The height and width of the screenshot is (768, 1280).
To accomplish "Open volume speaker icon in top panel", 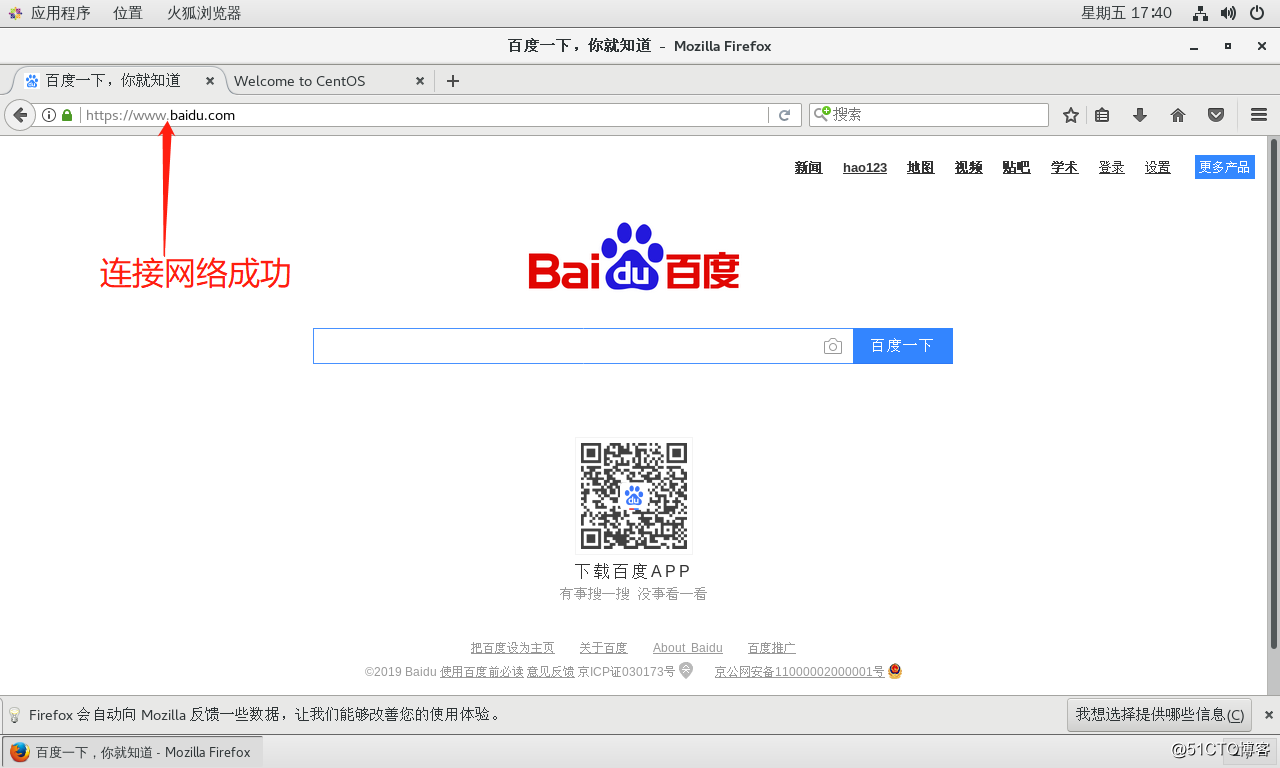I will point(1228,13).
